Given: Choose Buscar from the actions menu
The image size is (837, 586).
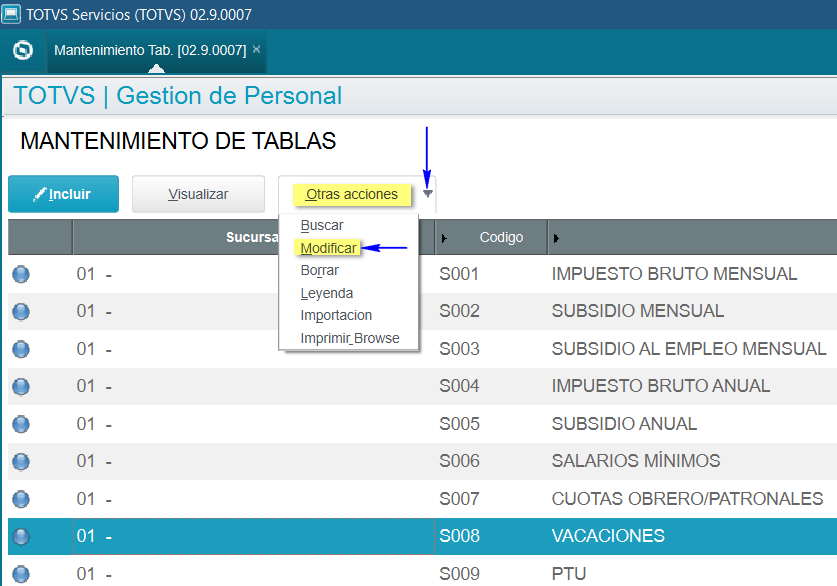Looking at the screenshot, I should pyautogui.click(x=322, y=225).
